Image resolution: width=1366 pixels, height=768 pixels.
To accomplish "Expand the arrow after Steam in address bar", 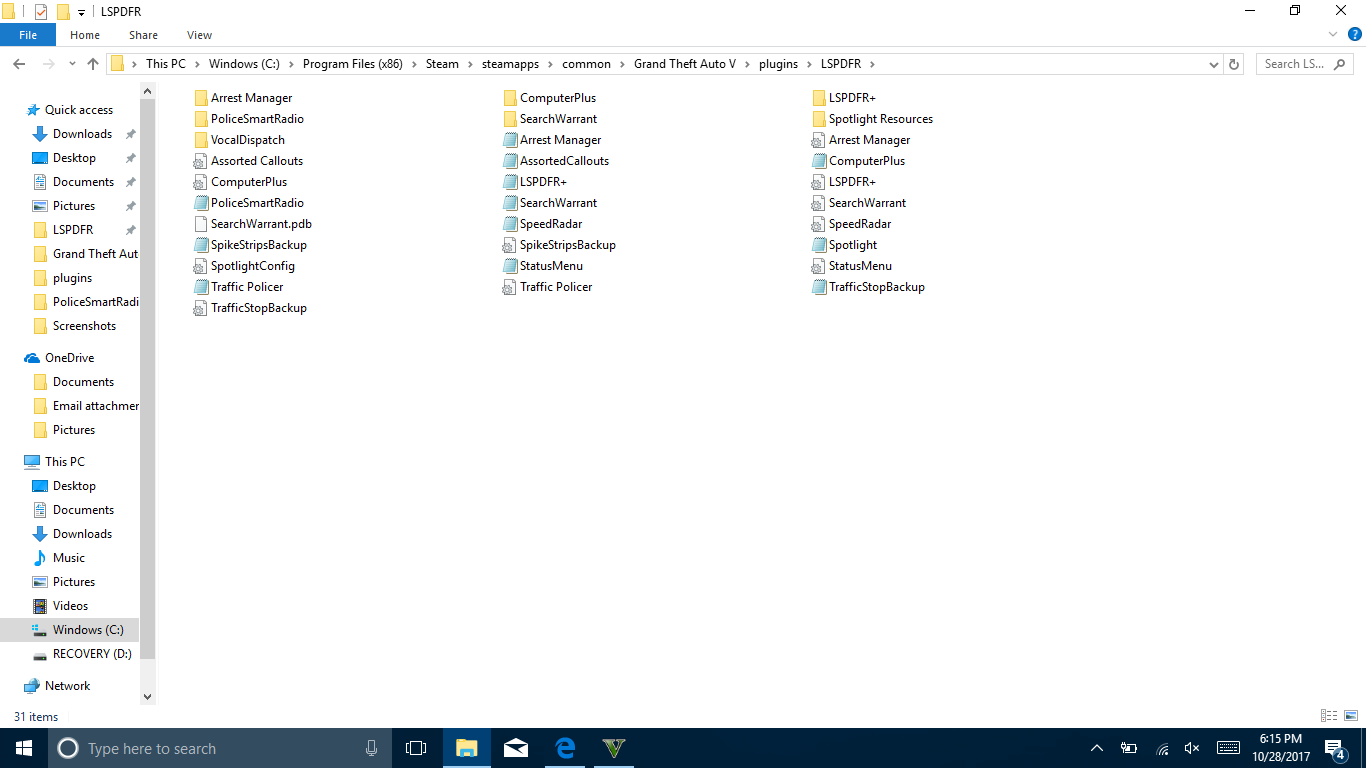I will tap(470, 64).
